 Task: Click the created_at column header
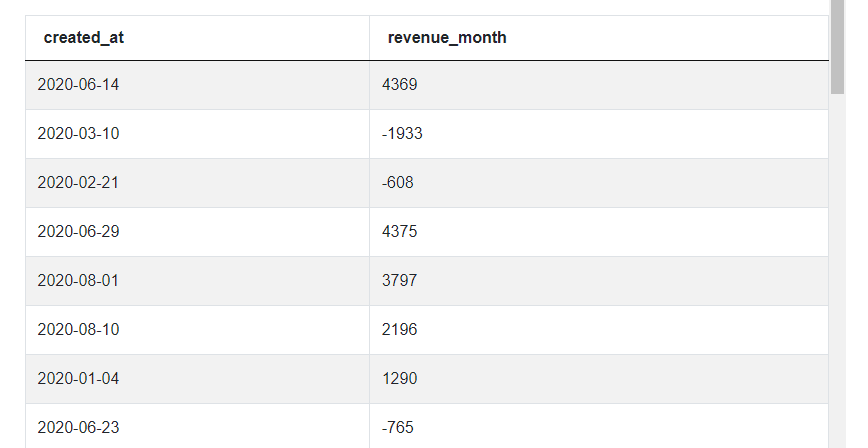pyautogui.click(x=84, y=38)
